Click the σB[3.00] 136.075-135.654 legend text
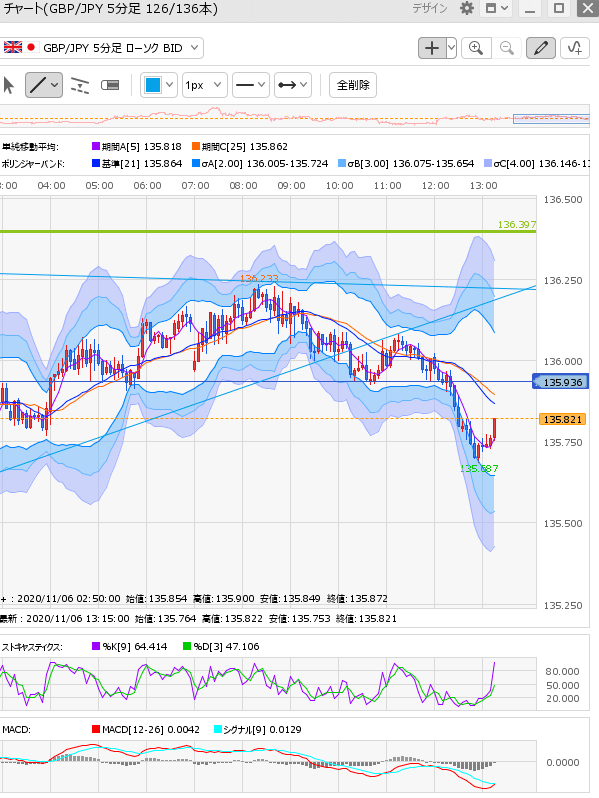Screen dimensions: 599x798 (411, 164)
